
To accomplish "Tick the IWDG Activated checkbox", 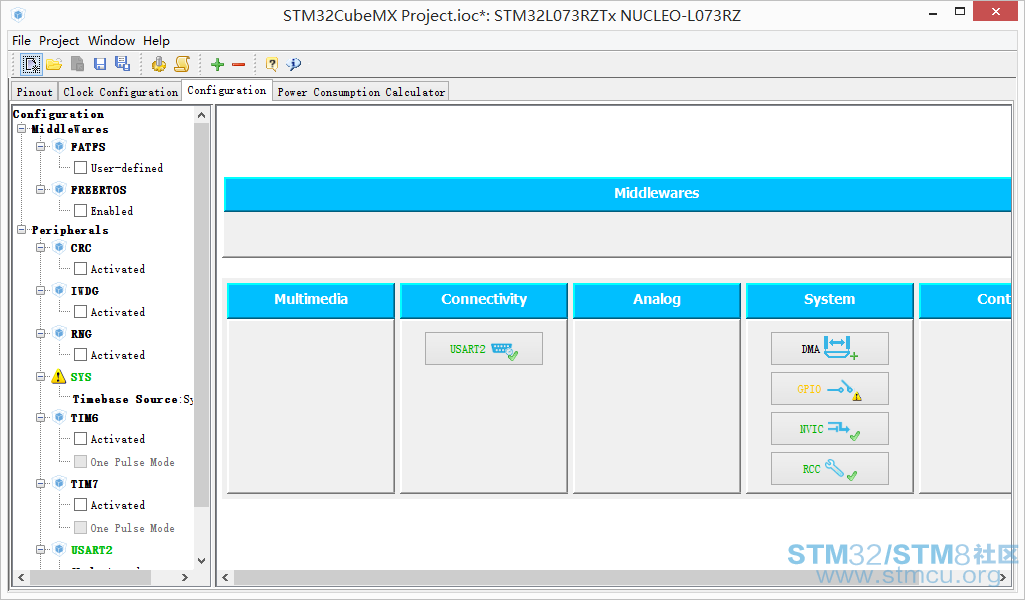I will [80, 312].
